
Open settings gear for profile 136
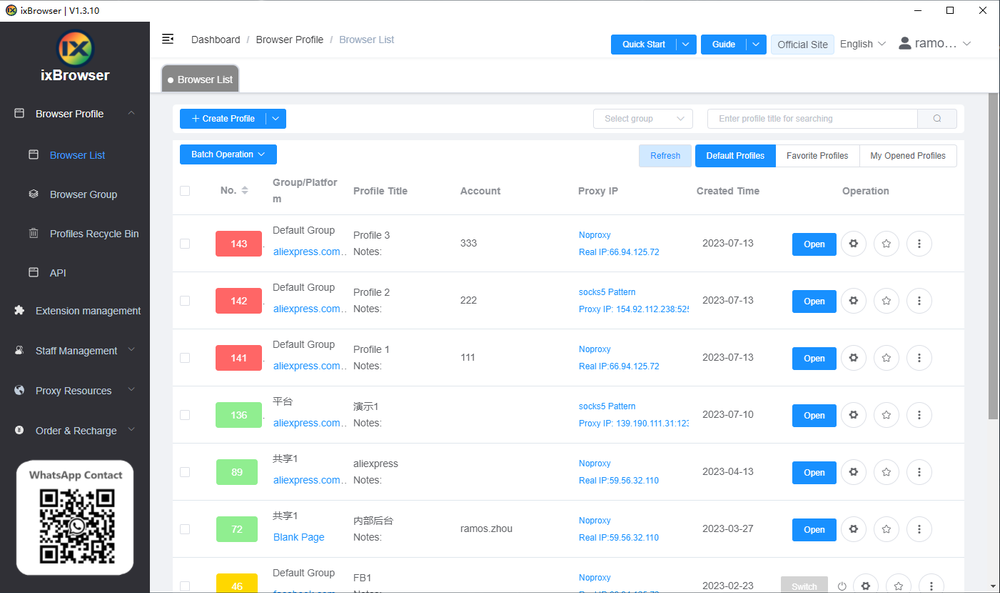coord(853,415)
